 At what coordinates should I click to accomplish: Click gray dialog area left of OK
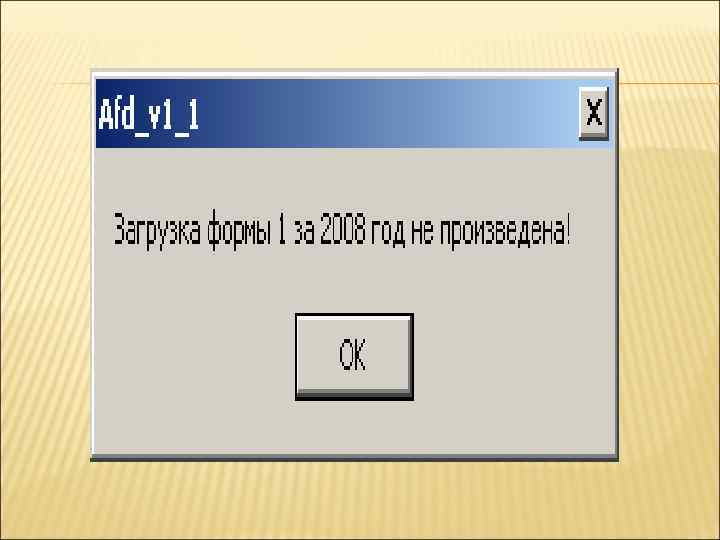[193, 357]
